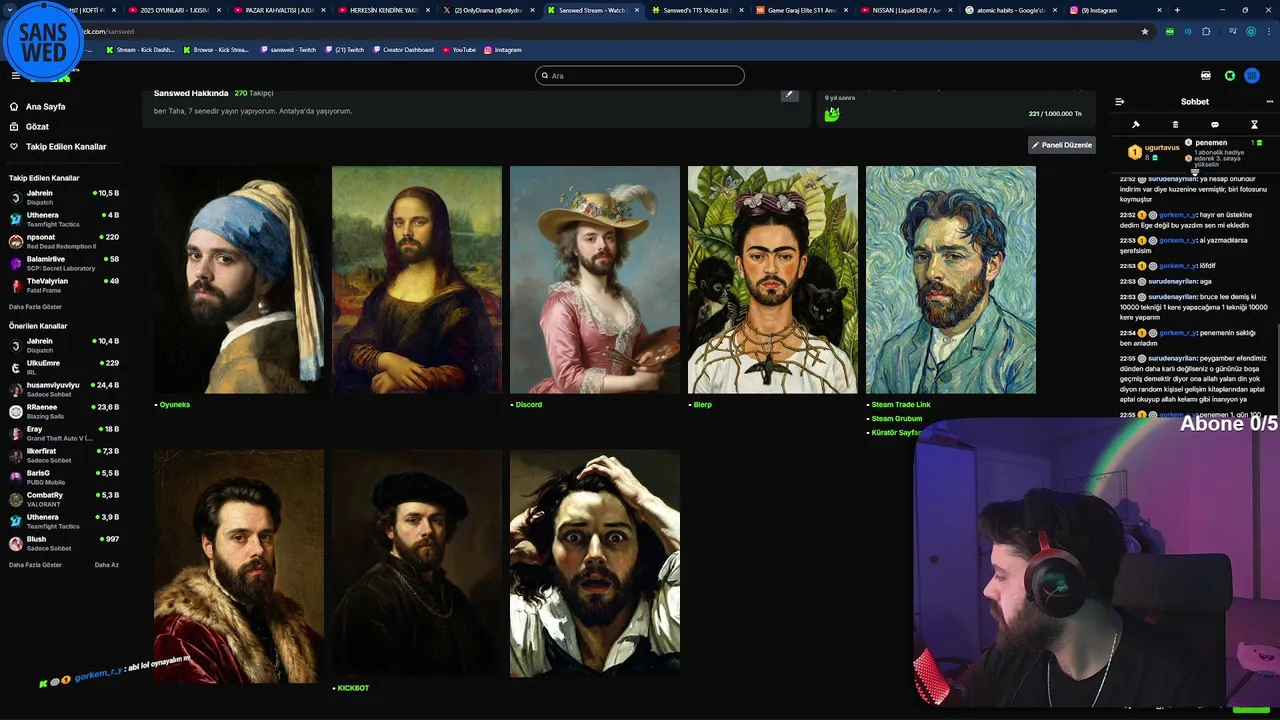
Task: Click the gavel moderation icon in chat
Action: point(1136,125)
